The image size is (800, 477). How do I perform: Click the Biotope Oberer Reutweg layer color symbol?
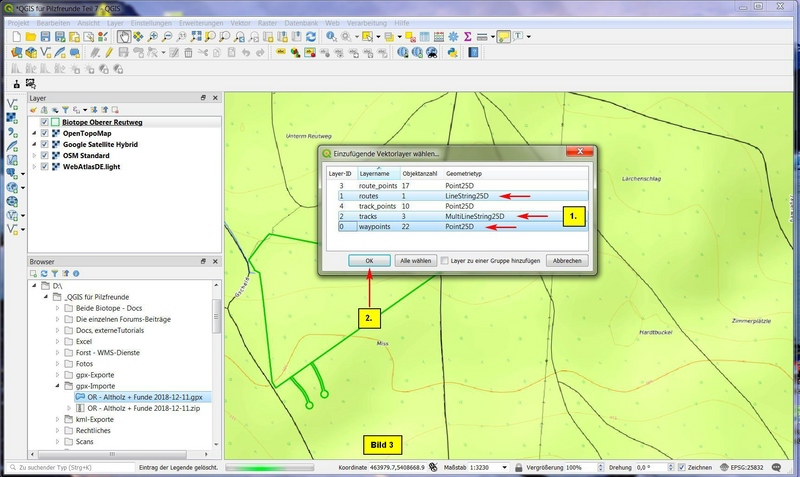[55, 122]
